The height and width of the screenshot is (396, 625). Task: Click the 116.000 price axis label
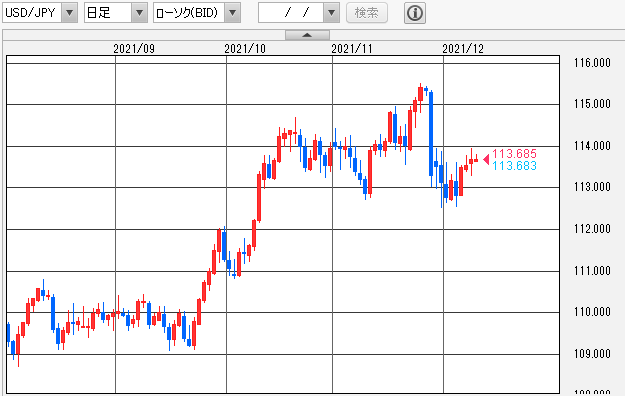[592, 63]
